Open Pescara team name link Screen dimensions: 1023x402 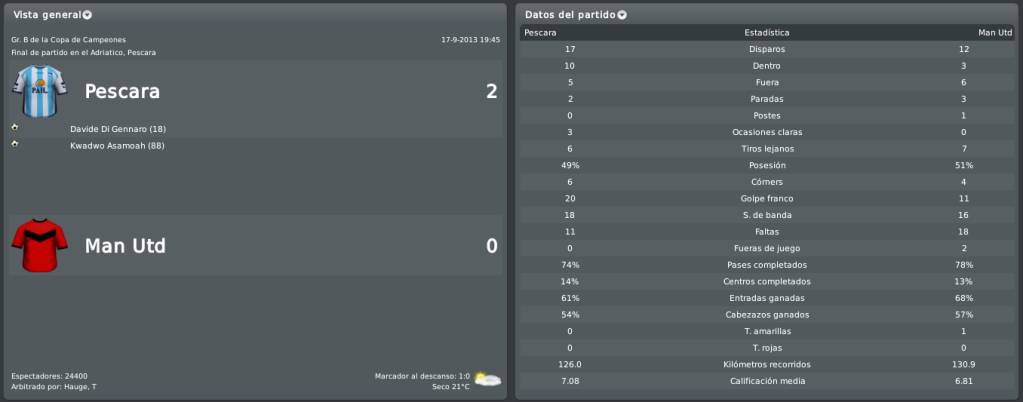122,91
